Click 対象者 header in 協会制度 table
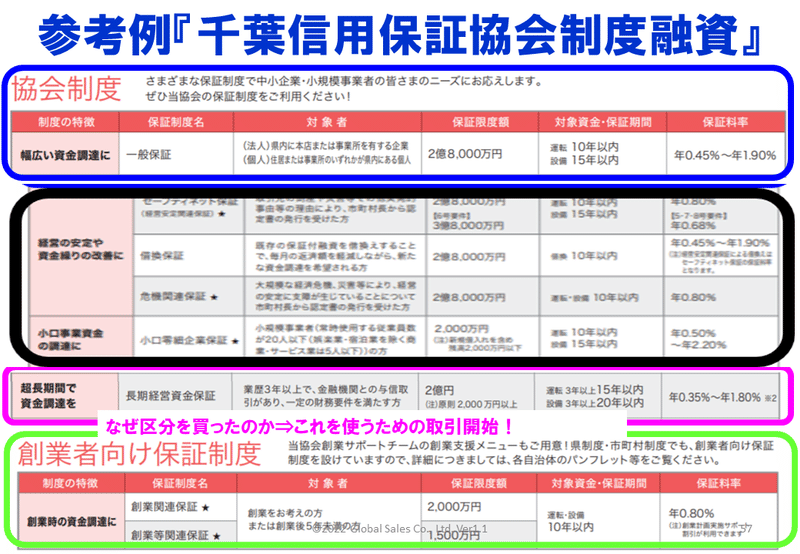 pyautogui.click(x=327, y=122)
